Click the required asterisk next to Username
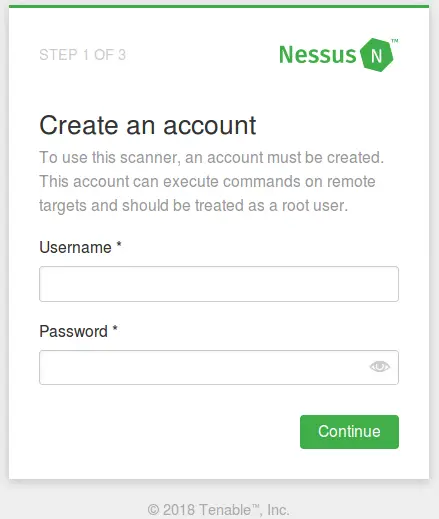Screen dimensions: 439x519 tap(119, 244)
